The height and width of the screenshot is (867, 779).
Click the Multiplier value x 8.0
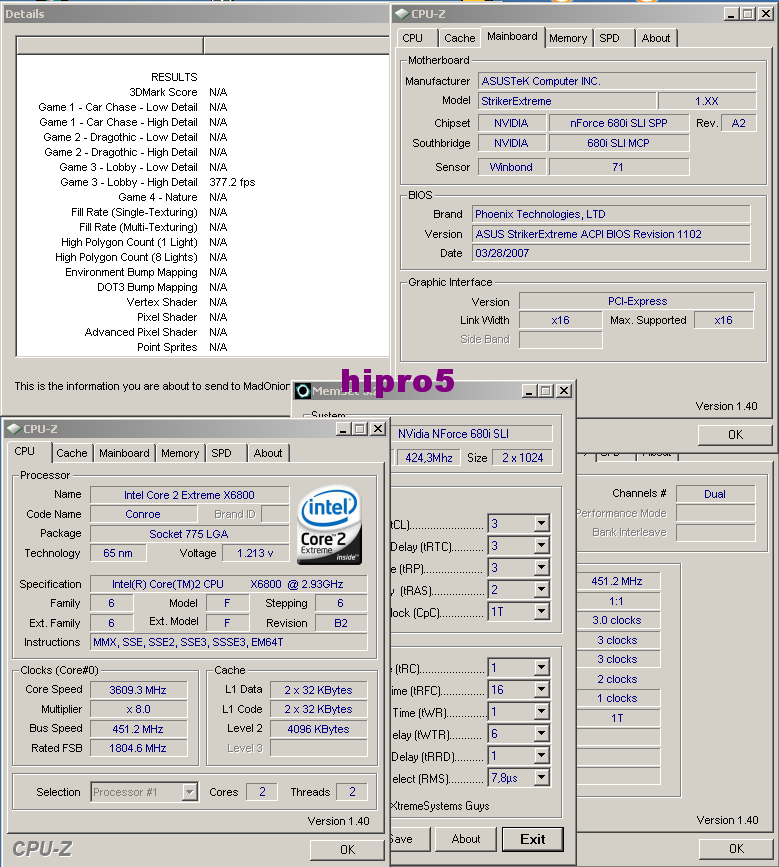[138, 709]
